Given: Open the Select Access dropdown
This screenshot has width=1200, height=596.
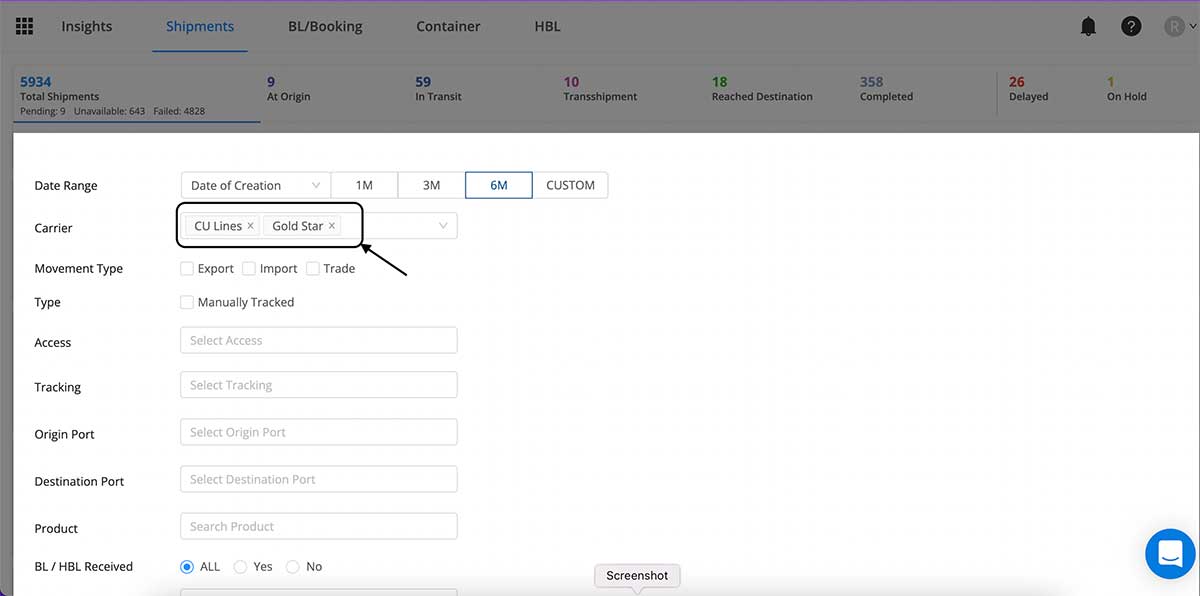Looking at the screenshot, I should pyautogui.click(x=319, y=340).
